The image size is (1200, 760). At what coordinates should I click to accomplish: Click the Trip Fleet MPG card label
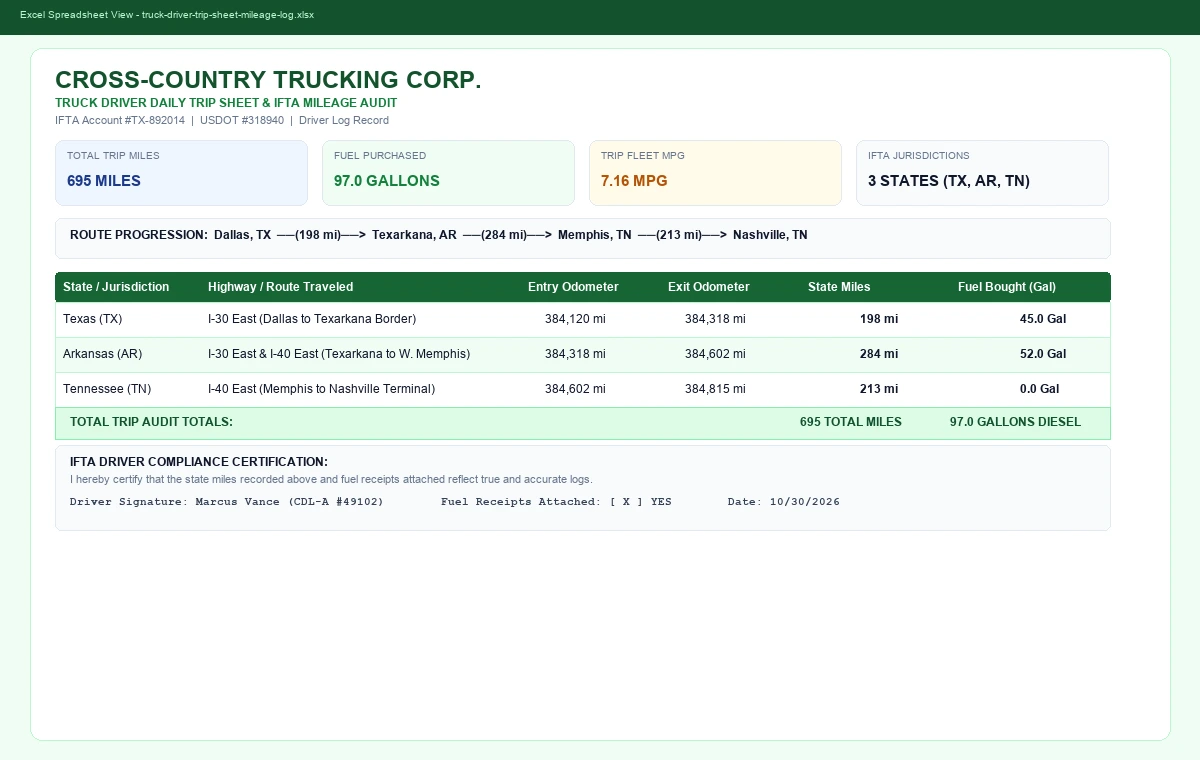(x=643, y=156)
